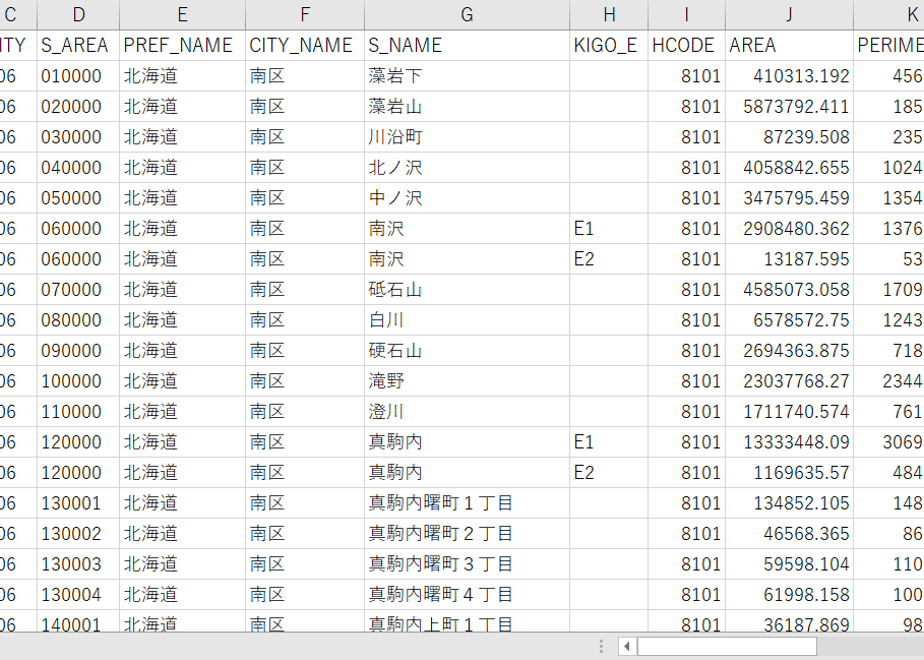
Task: Click the scrollbar split handle dots
Action: pyautogui.click(x=600, y=646)
